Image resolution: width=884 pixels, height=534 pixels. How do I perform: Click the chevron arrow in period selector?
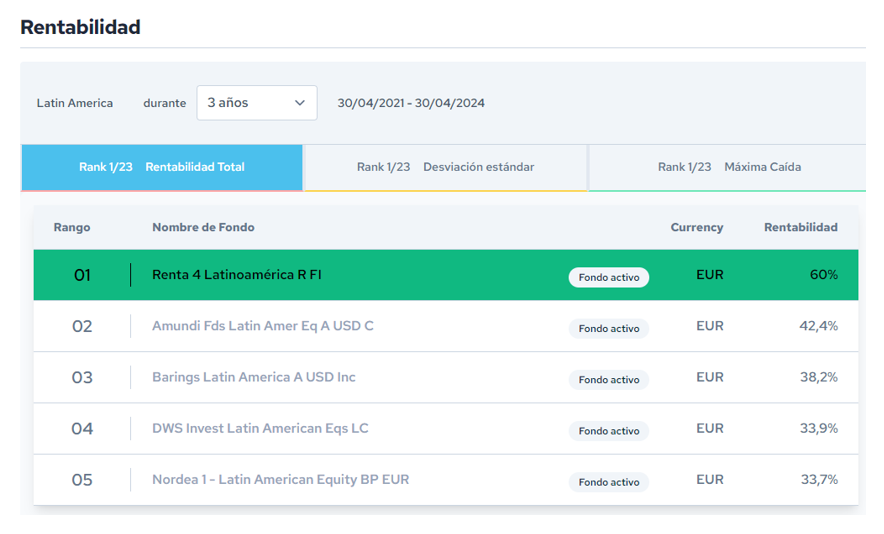tap(300, 103)
